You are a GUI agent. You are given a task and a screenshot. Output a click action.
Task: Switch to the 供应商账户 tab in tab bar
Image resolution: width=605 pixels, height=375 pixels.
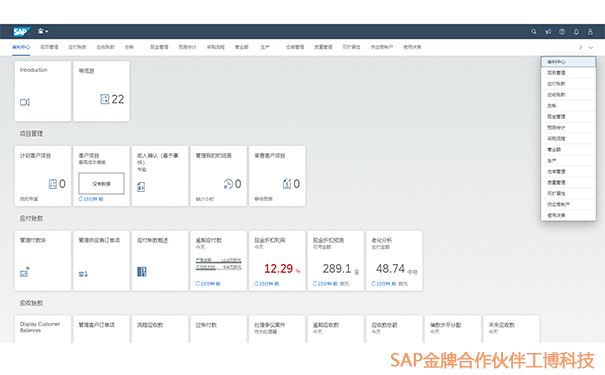click(382, 47)
